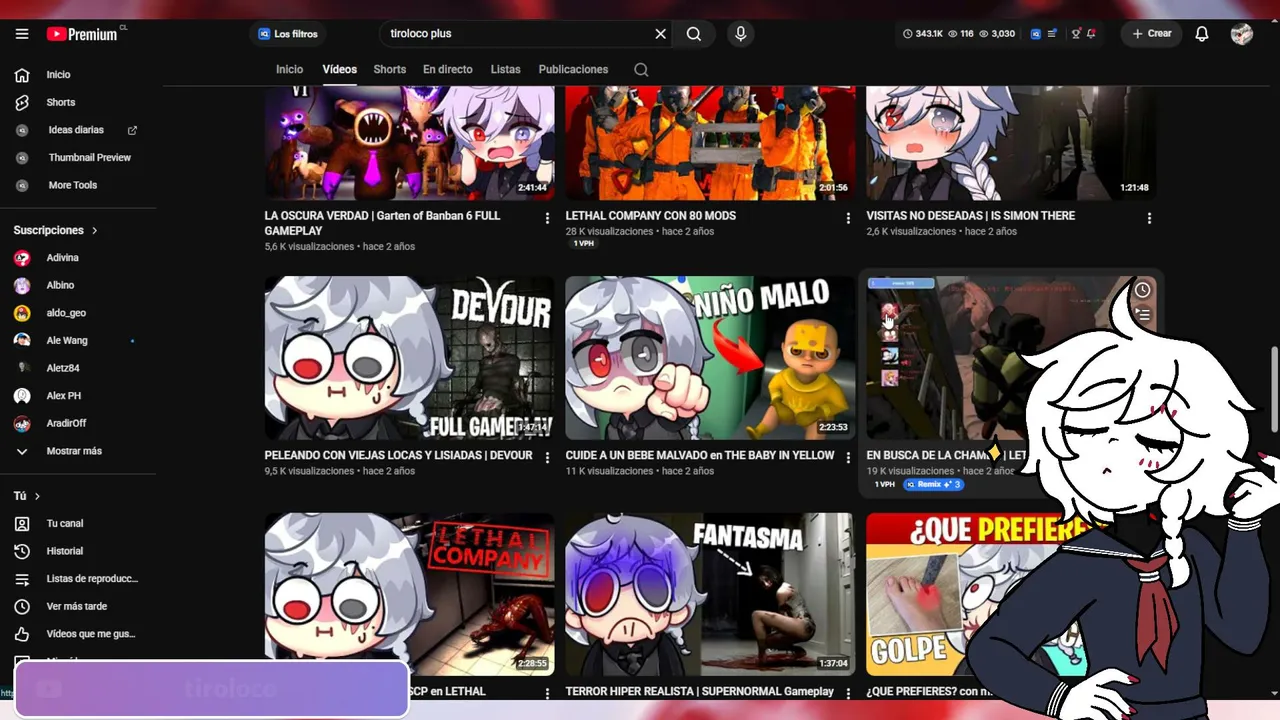Image resolution: width=1280 pixels, height=720 pixels.
Task: Search within the channel via magnifier icon
Action: tap(641, 70)
